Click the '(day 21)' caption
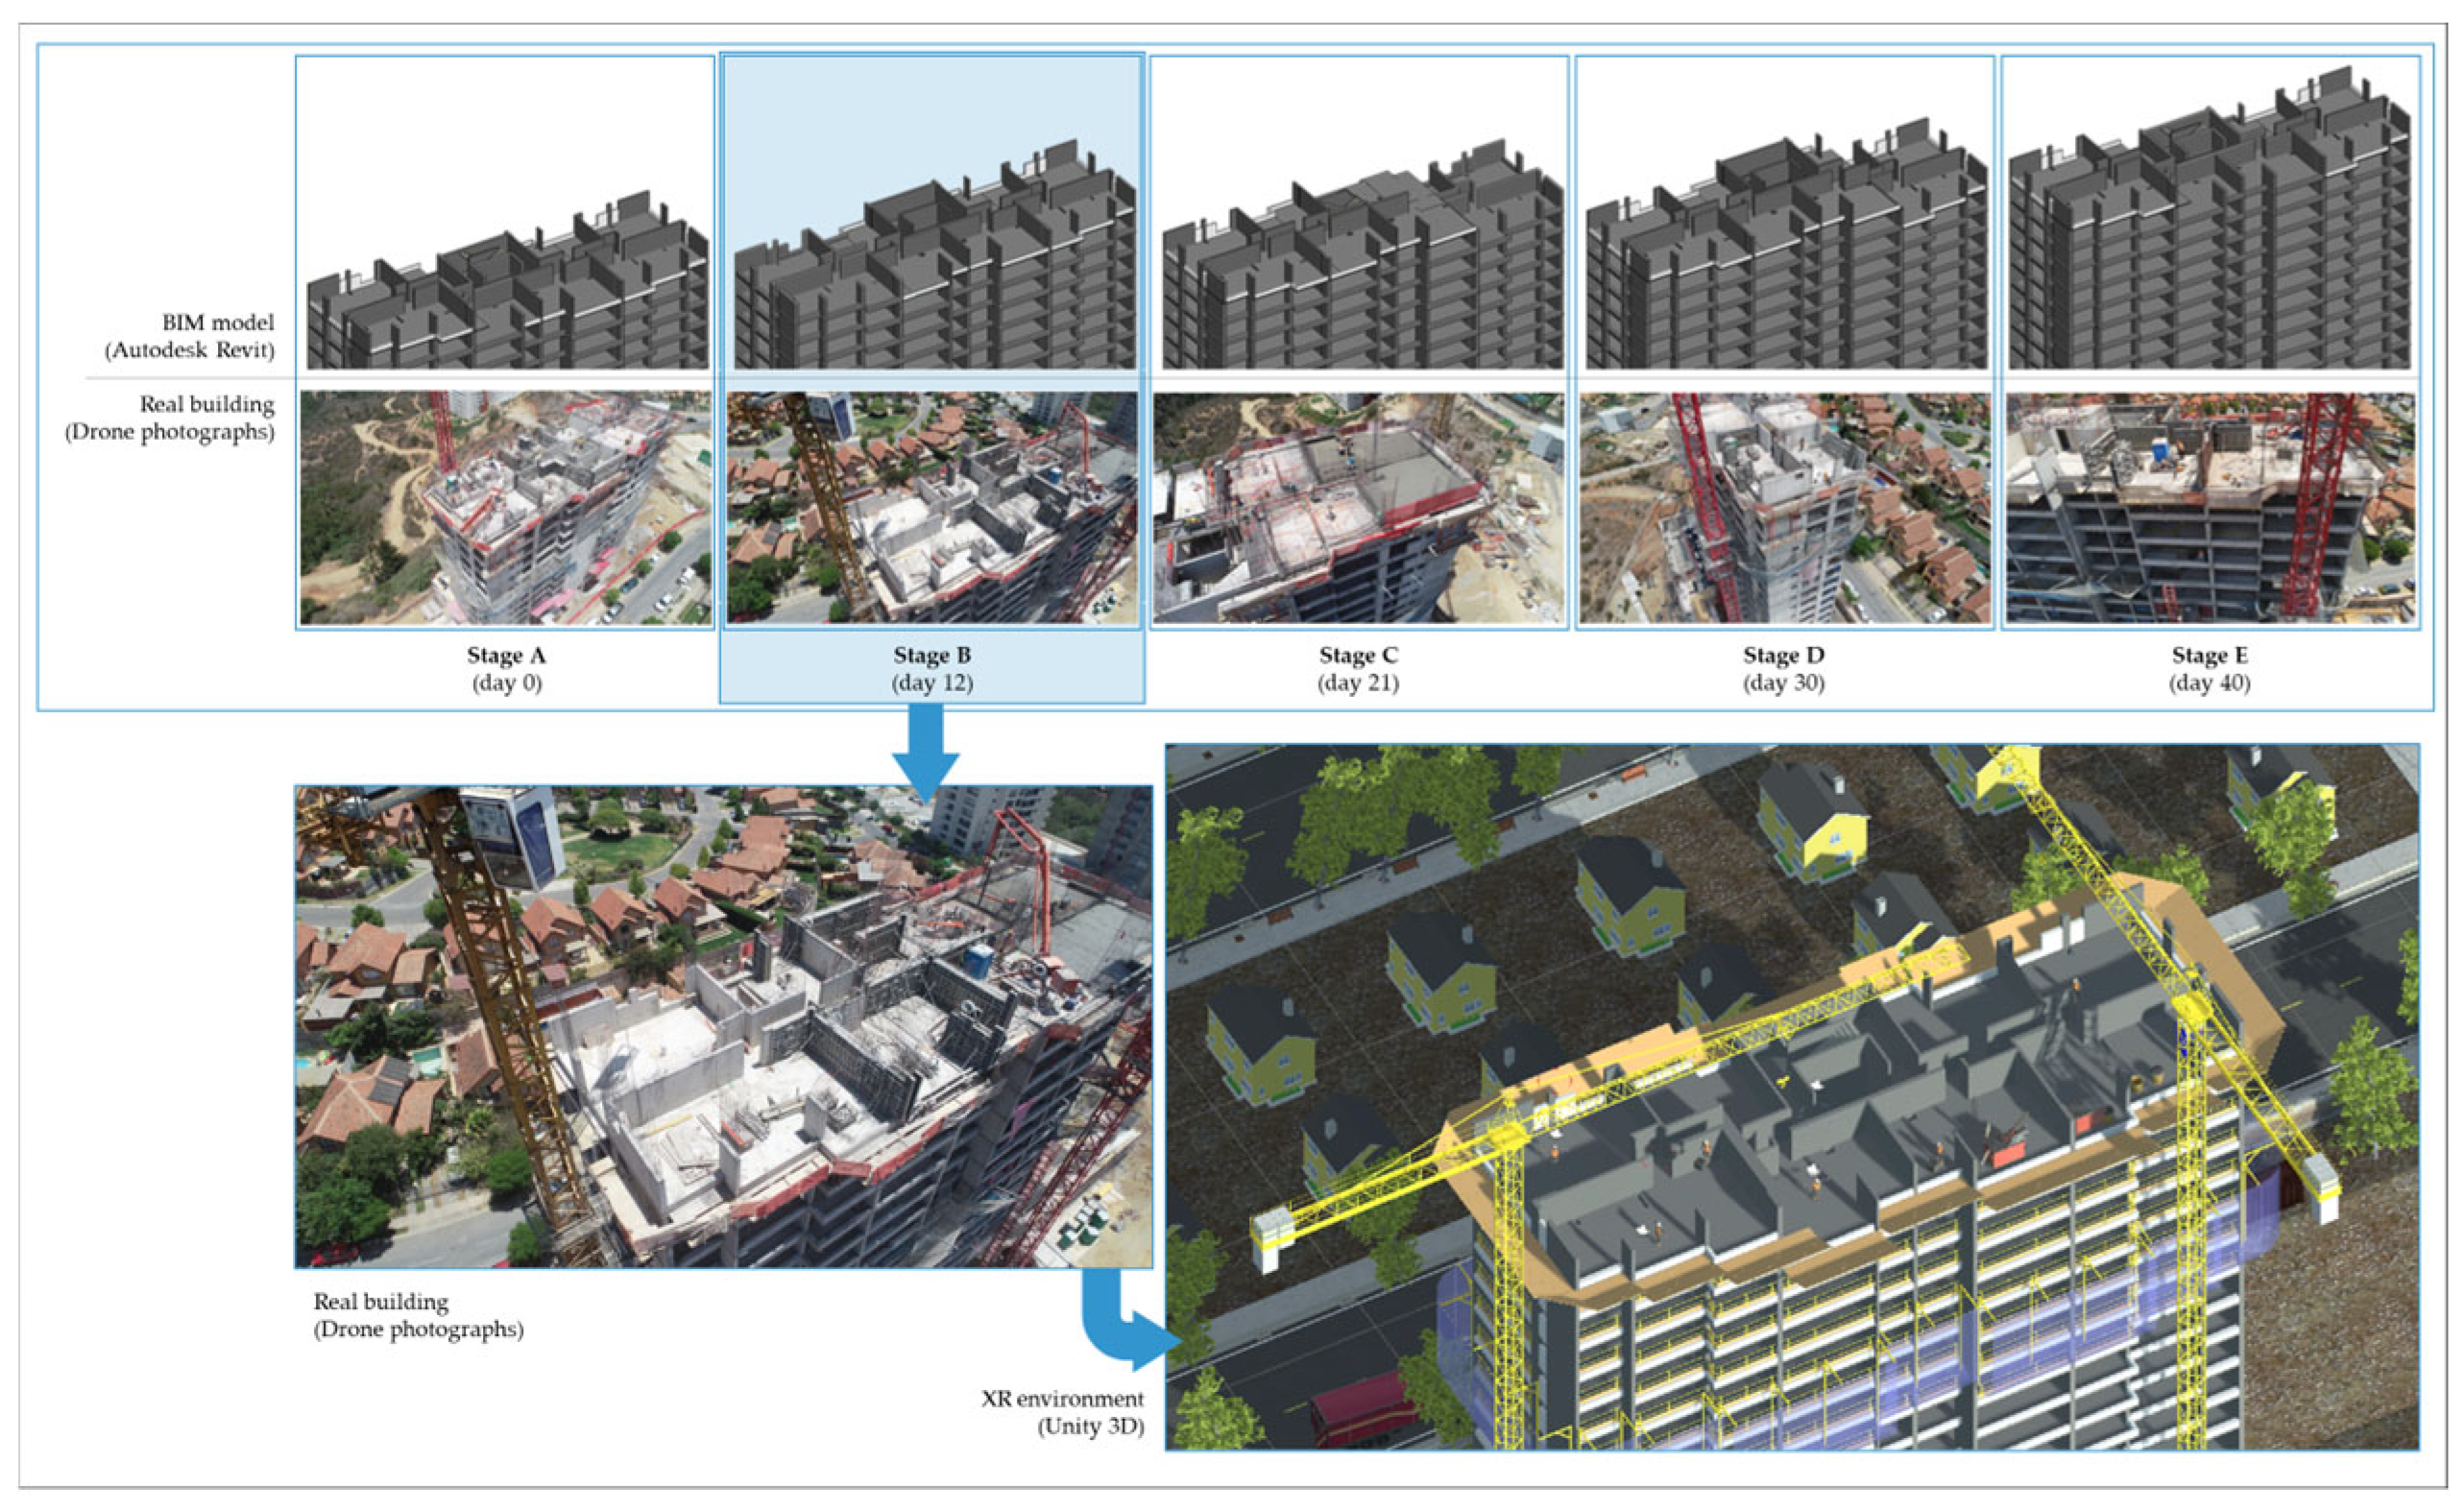 (1358, 684)
